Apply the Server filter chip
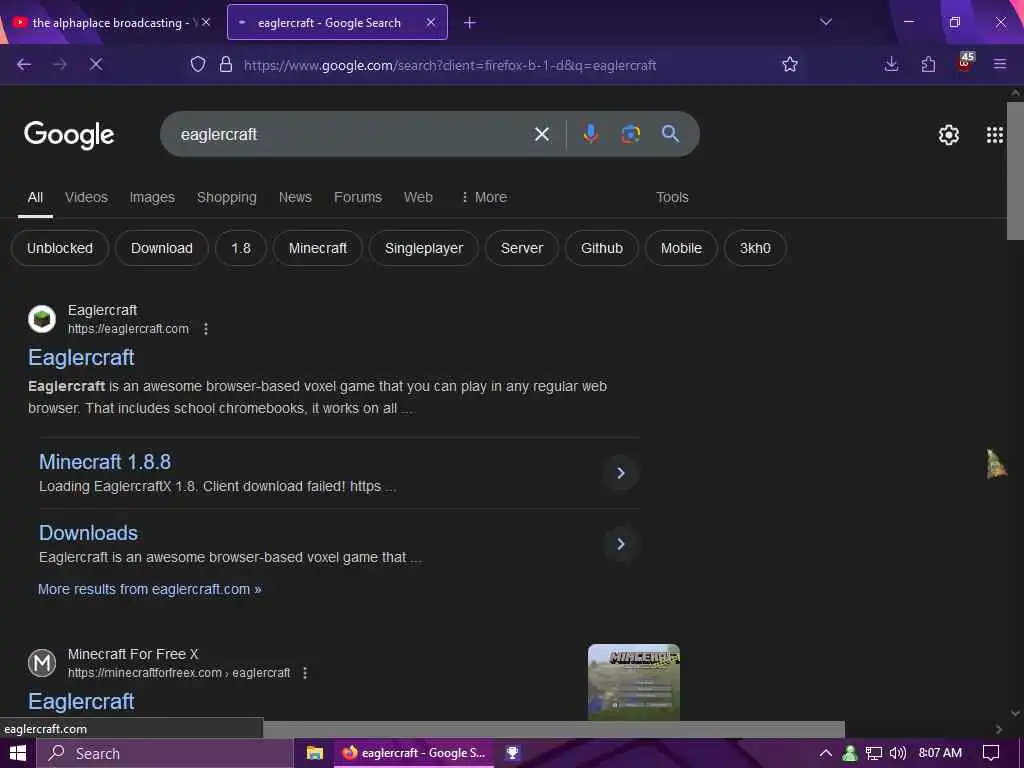 tap(522, 248)
